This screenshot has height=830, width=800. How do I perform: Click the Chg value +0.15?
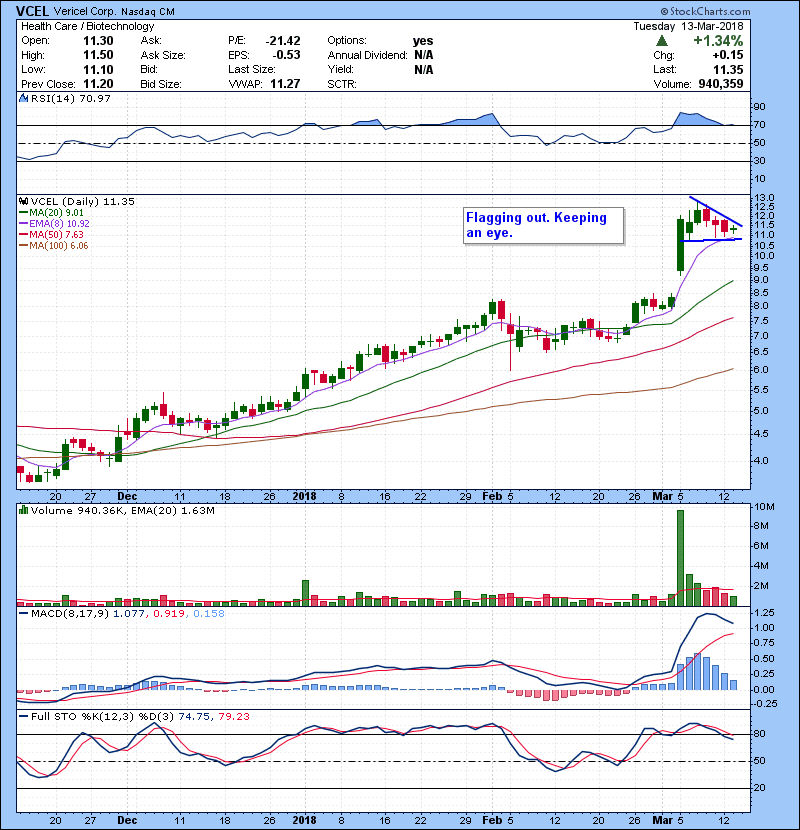(x=727, y=55)
